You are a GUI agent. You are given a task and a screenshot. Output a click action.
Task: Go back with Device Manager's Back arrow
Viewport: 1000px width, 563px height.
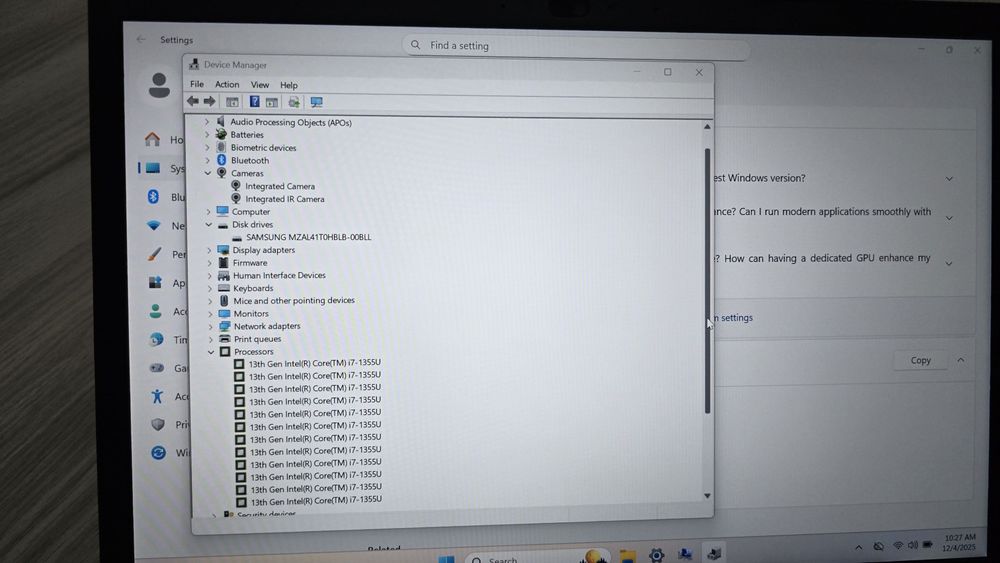[x=193, y=101]
